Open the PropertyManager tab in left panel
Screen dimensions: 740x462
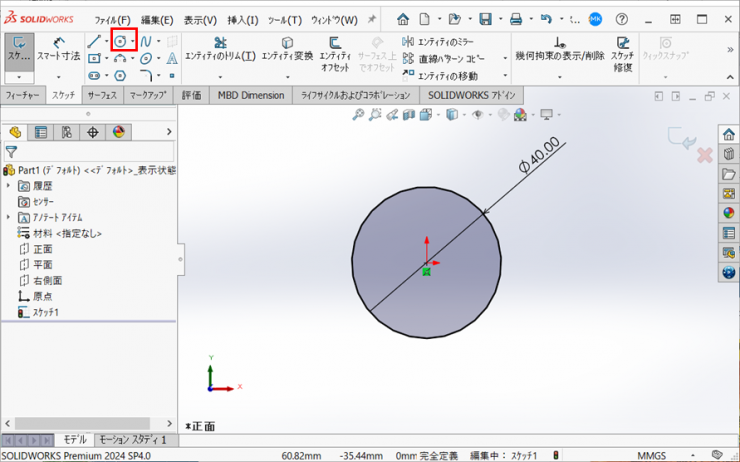[41, 132]
